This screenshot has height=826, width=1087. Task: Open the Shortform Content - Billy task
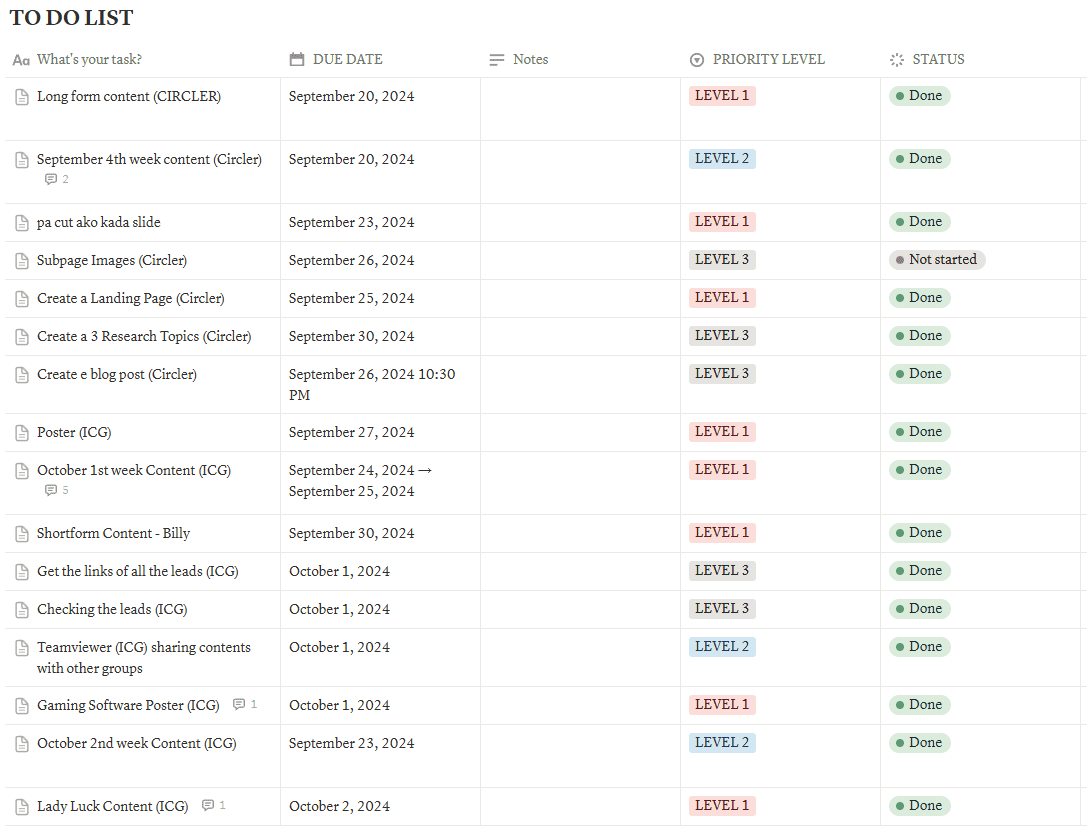[114, 534]
